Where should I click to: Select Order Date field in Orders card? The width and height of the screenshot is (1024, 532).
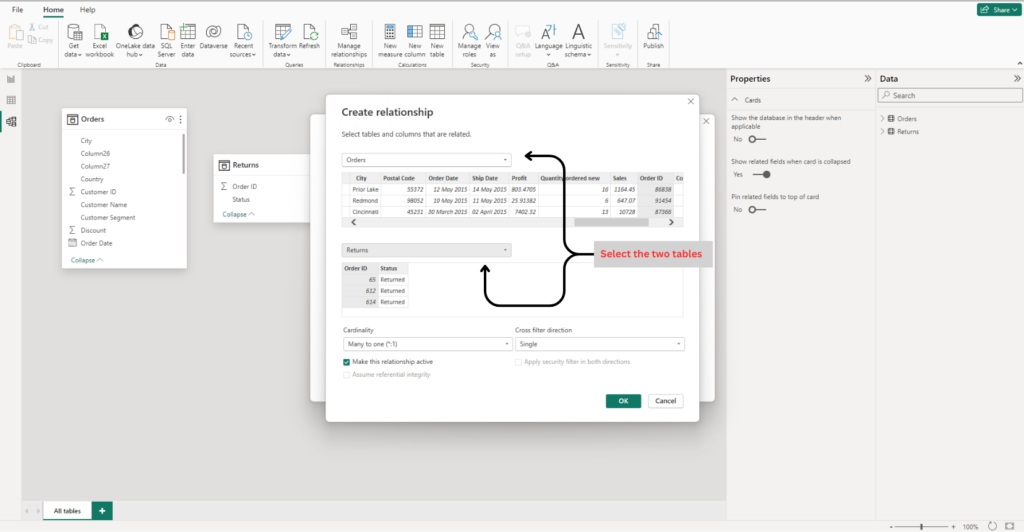[96, 243]
